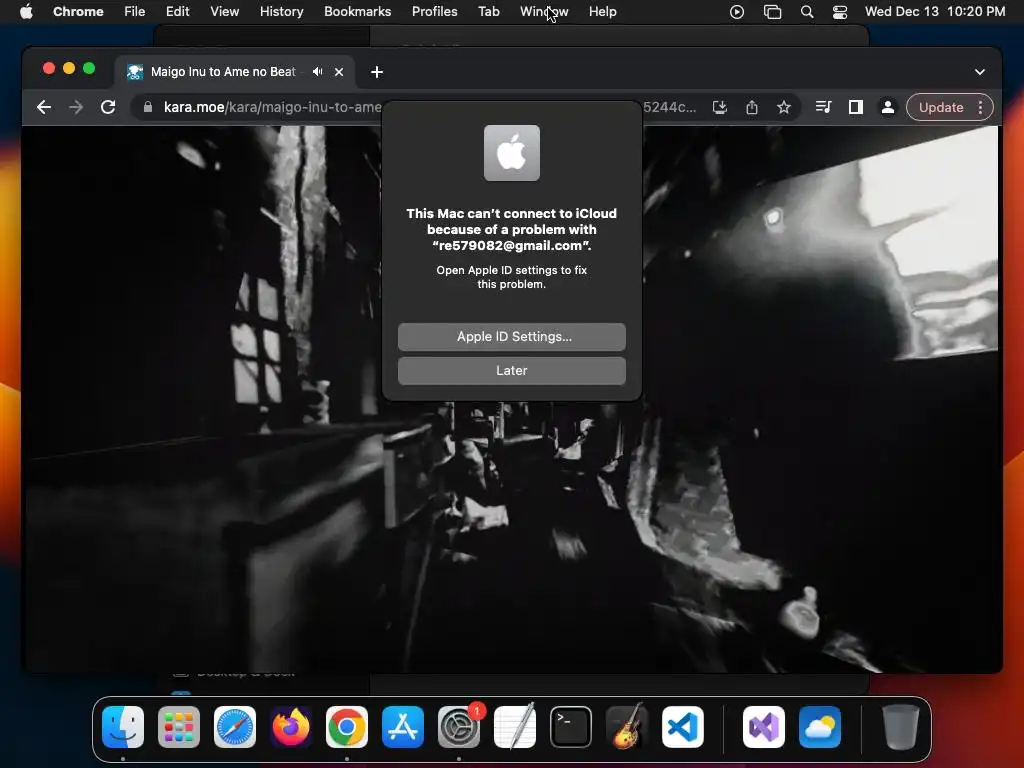Open the Help menu

[x=602, y=12]
